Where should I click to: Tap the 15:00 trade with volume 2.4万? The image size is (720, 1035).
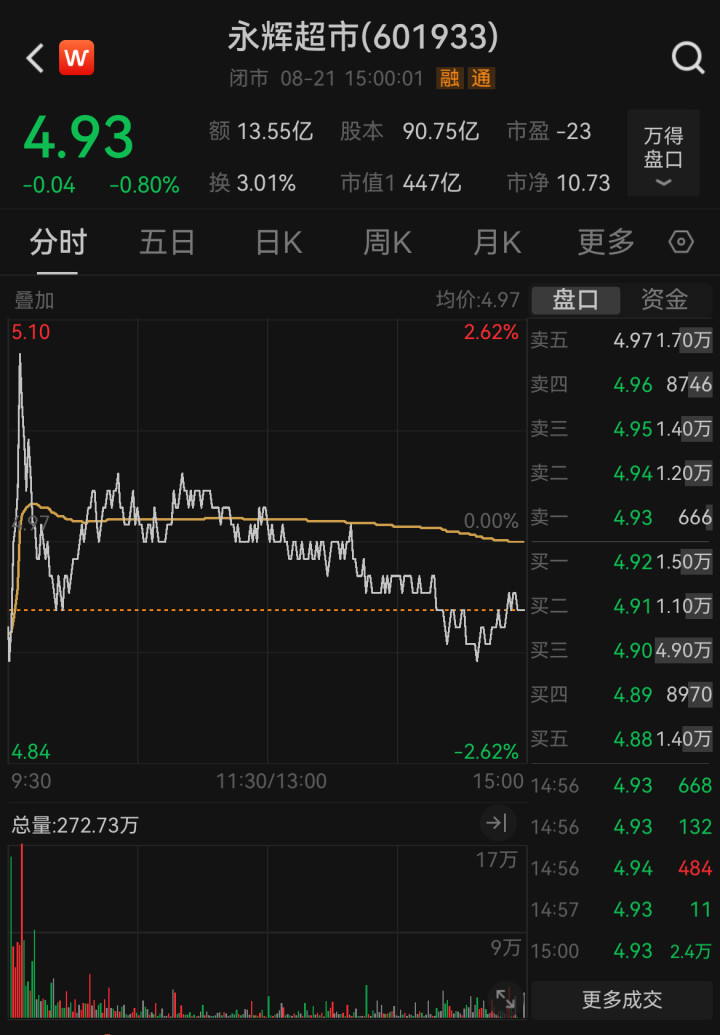621,951
